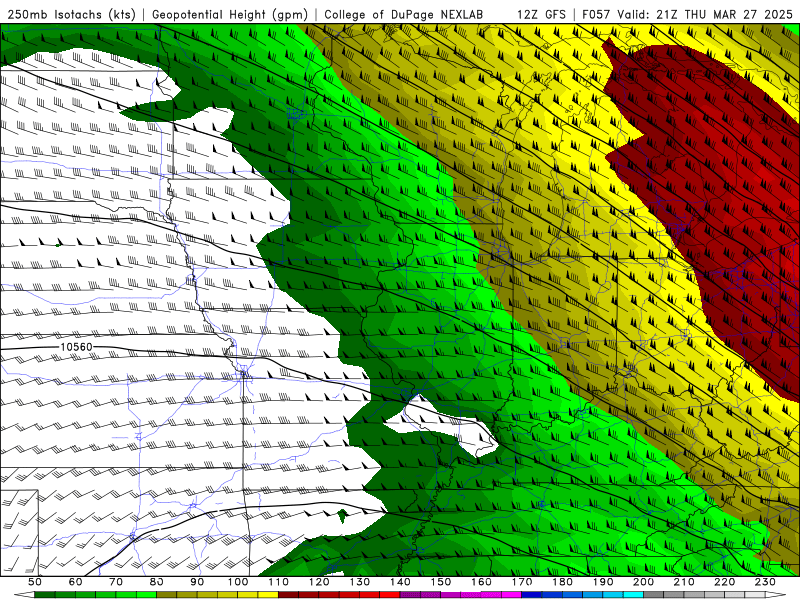The image size is (800, 600).
Task: Click the '180' colorbar tick label
Action: (x=562, y=582)
